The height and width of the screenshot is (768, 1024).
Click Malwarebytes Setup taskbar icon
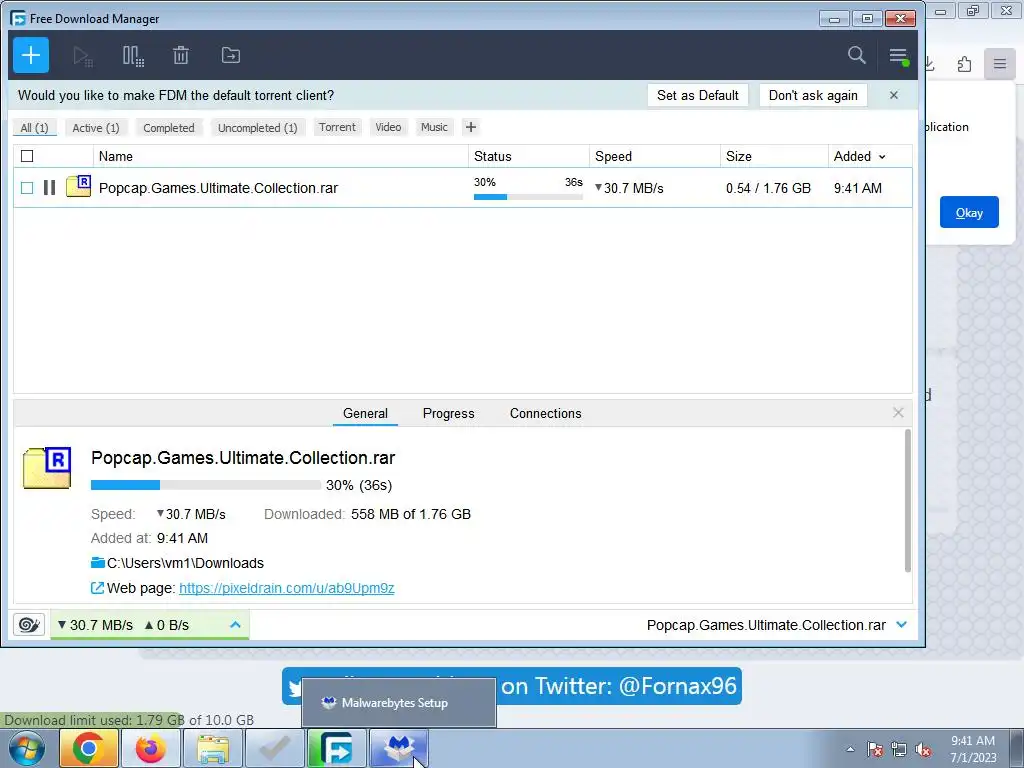pos(399,748)
